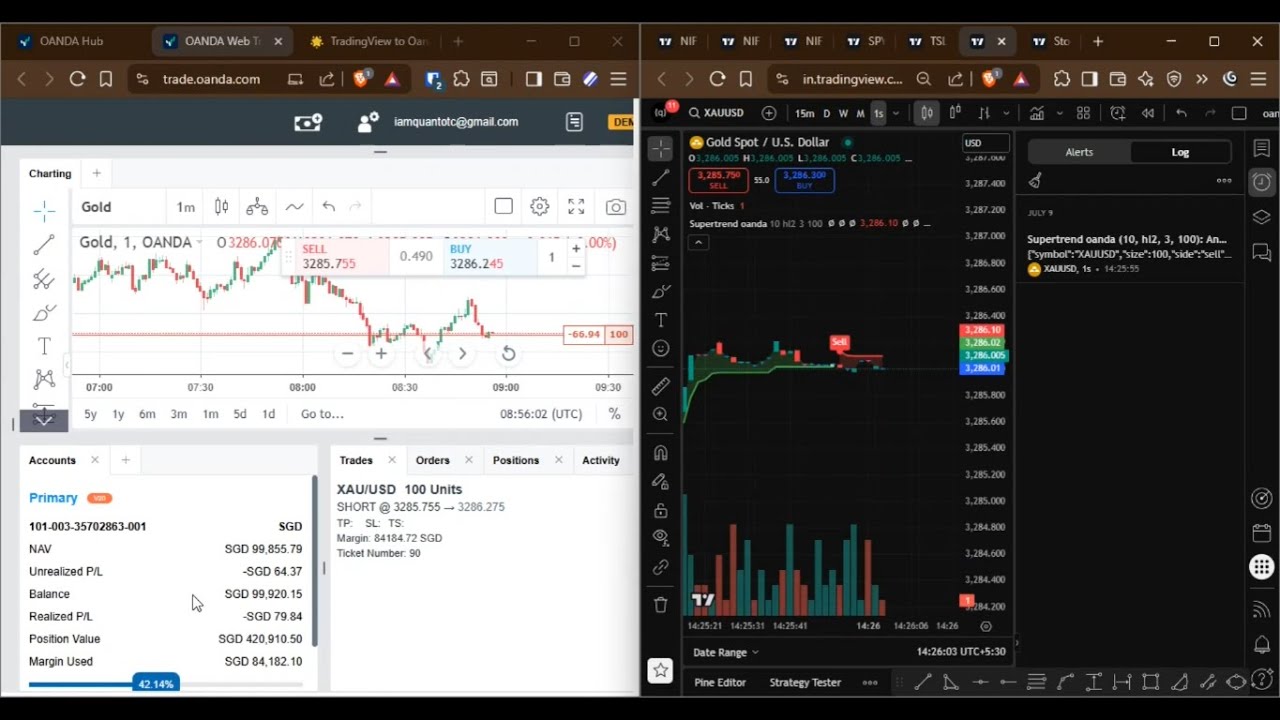The image size is (1280, 720).
Task: Select the text tool in OANDA chart
Action: [x=44, y=347]
